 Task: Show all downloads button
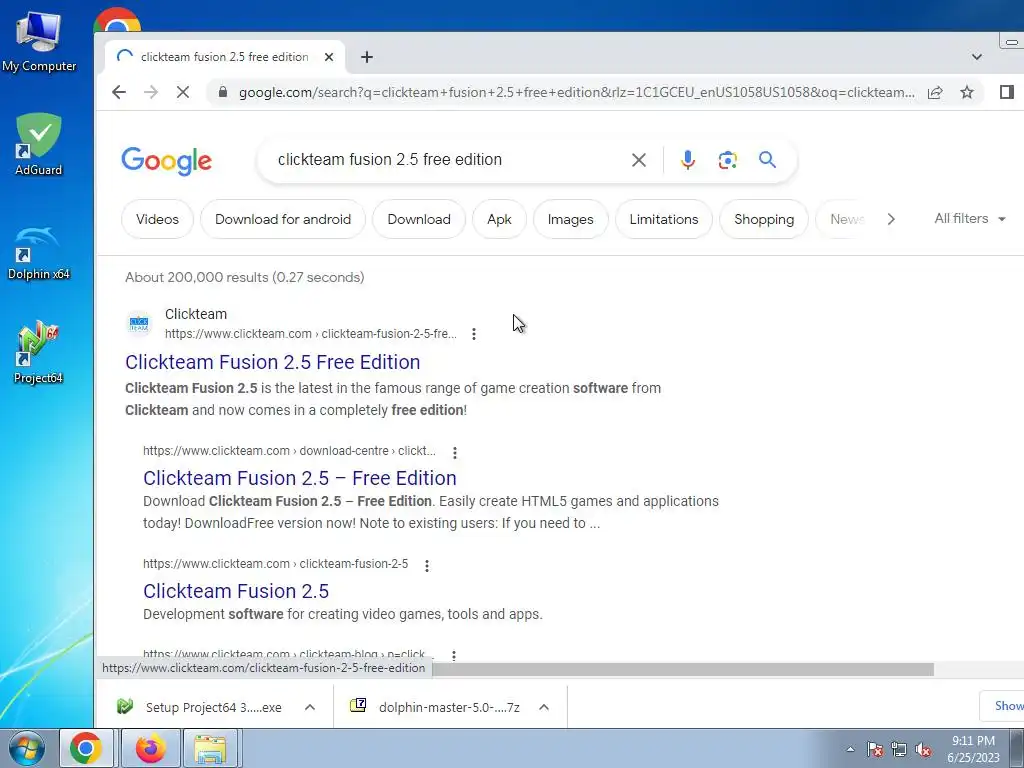tap(1002, 706)
